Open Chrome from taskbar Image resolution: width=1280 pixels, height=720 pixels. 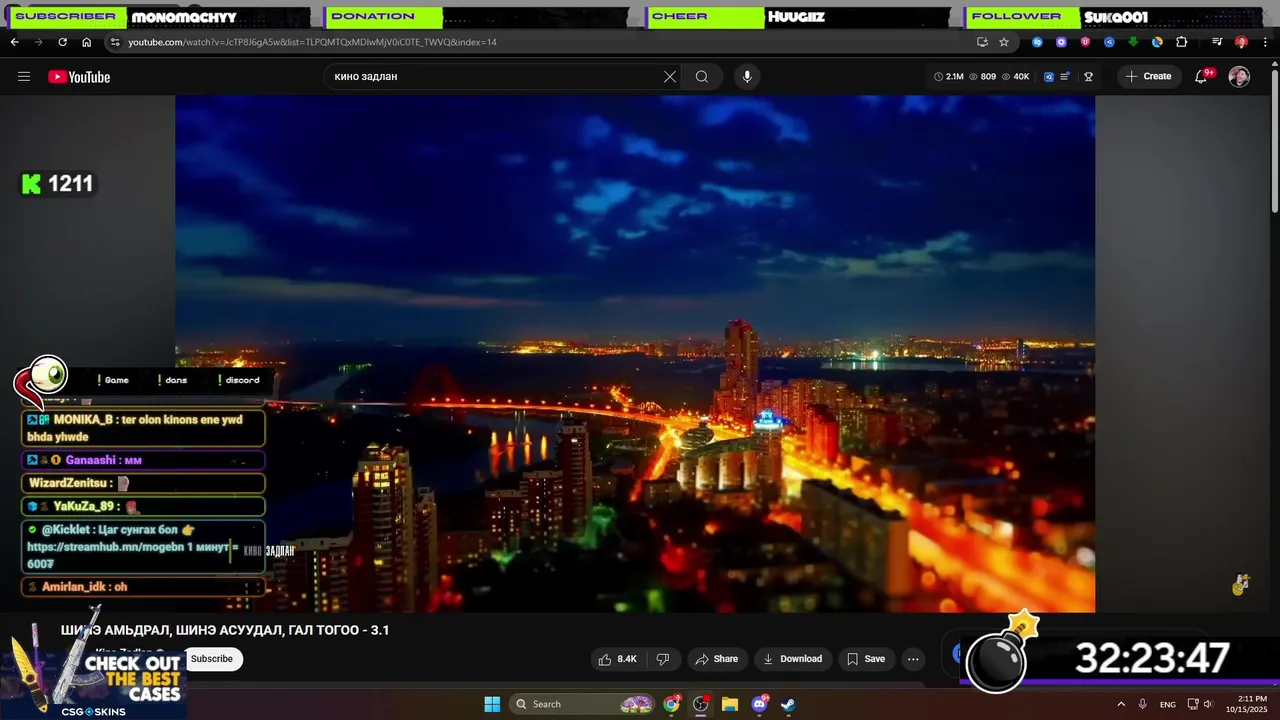[x=672, y=704]
